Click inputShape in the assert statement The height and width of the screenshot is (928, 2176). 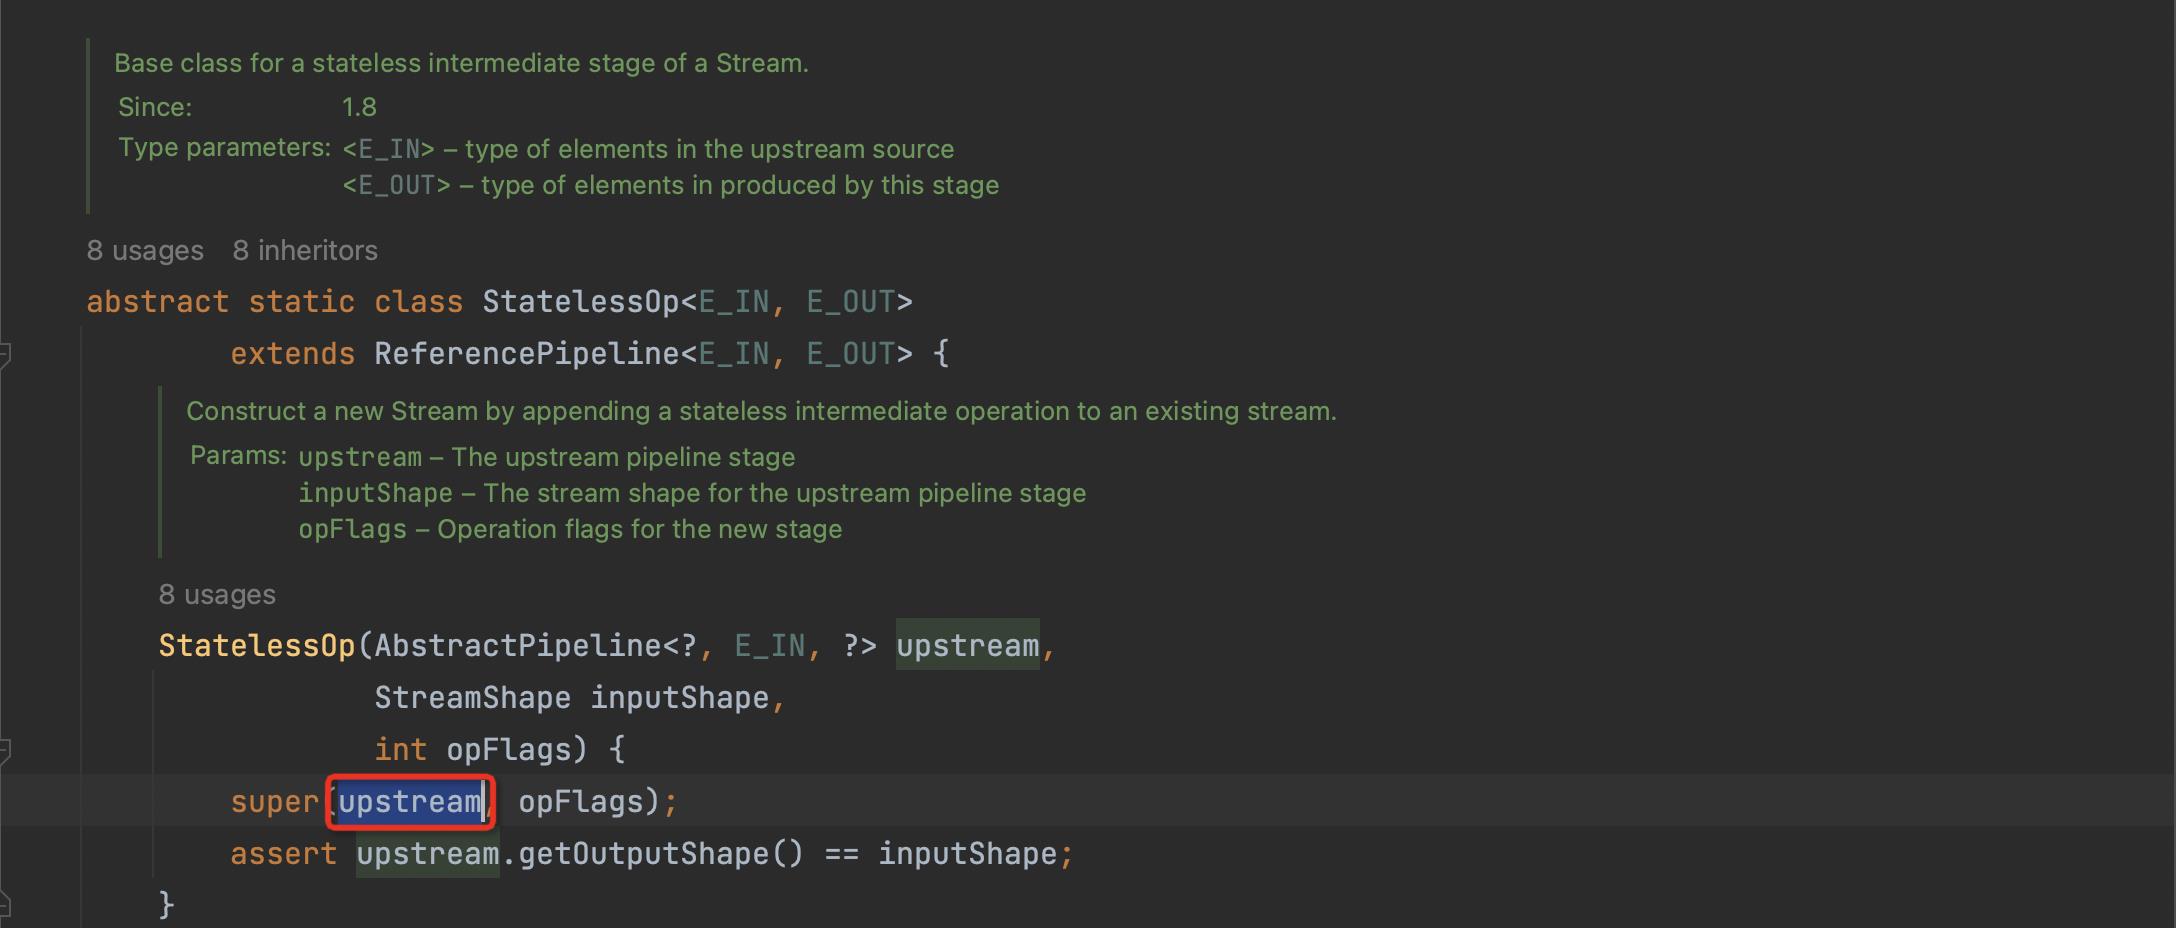point(967,854)
